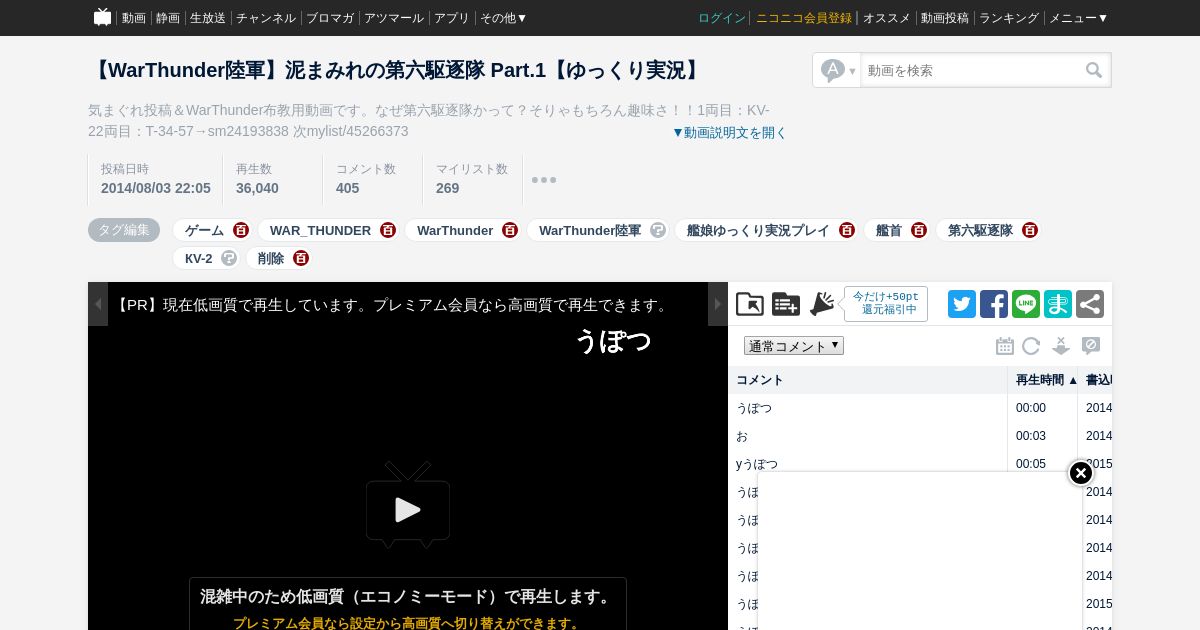Share video on Facebook
The width and height of the screenshot is (1200, 630).
(994, 304)
